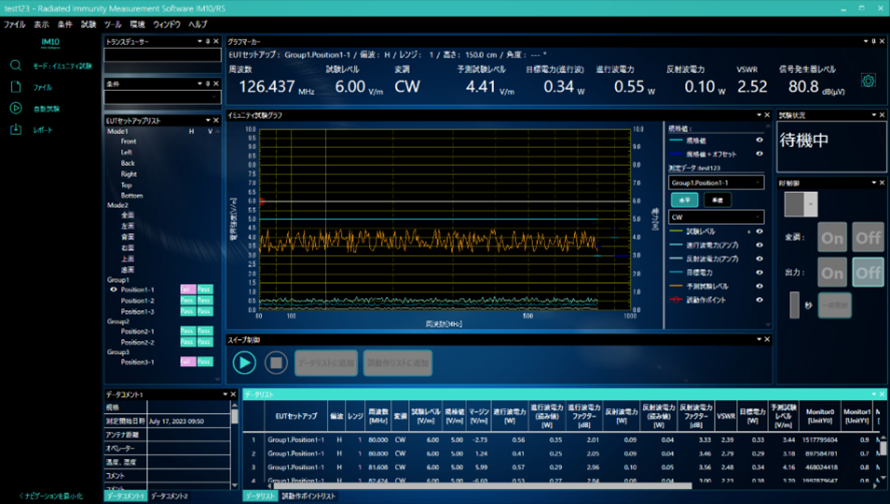Toggle eye icon for 誤動作ポイント
Viewport: 890px width, 504px height.
759,299
